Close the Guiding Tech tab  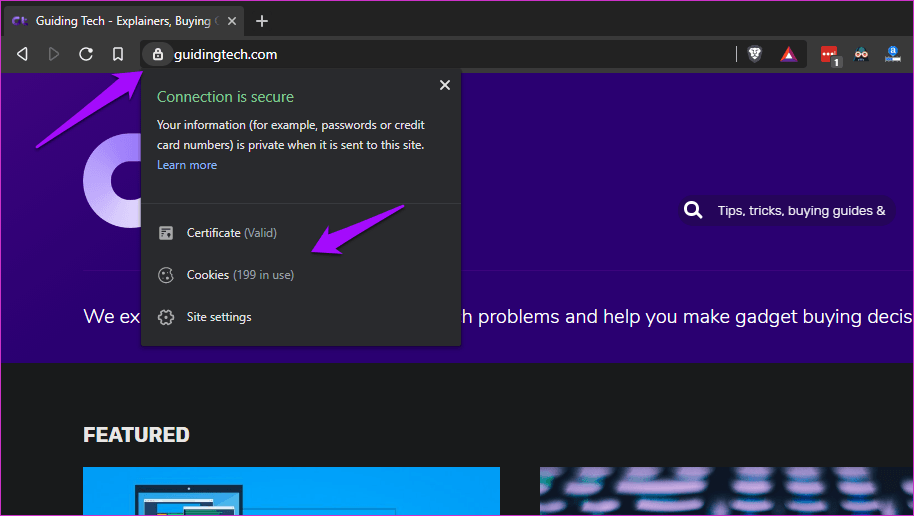[x=232, y=21]
